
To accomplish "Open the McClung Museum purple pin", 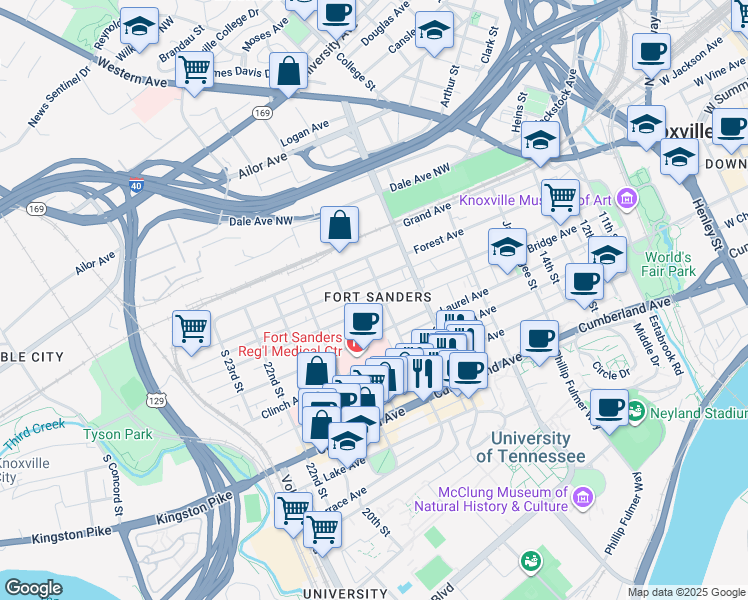I will (583, 499).
